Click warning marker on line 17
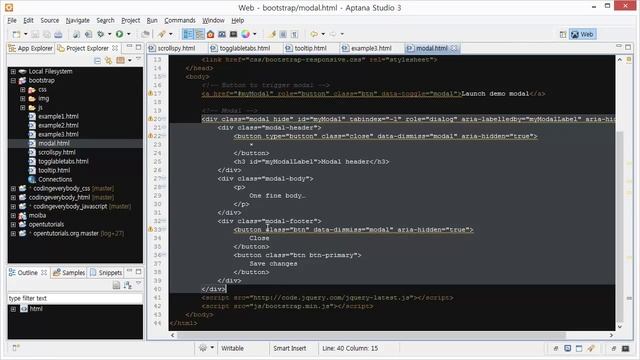Image resolution: width=640 pixels, height=360 pixels. [x=150, y=93]
